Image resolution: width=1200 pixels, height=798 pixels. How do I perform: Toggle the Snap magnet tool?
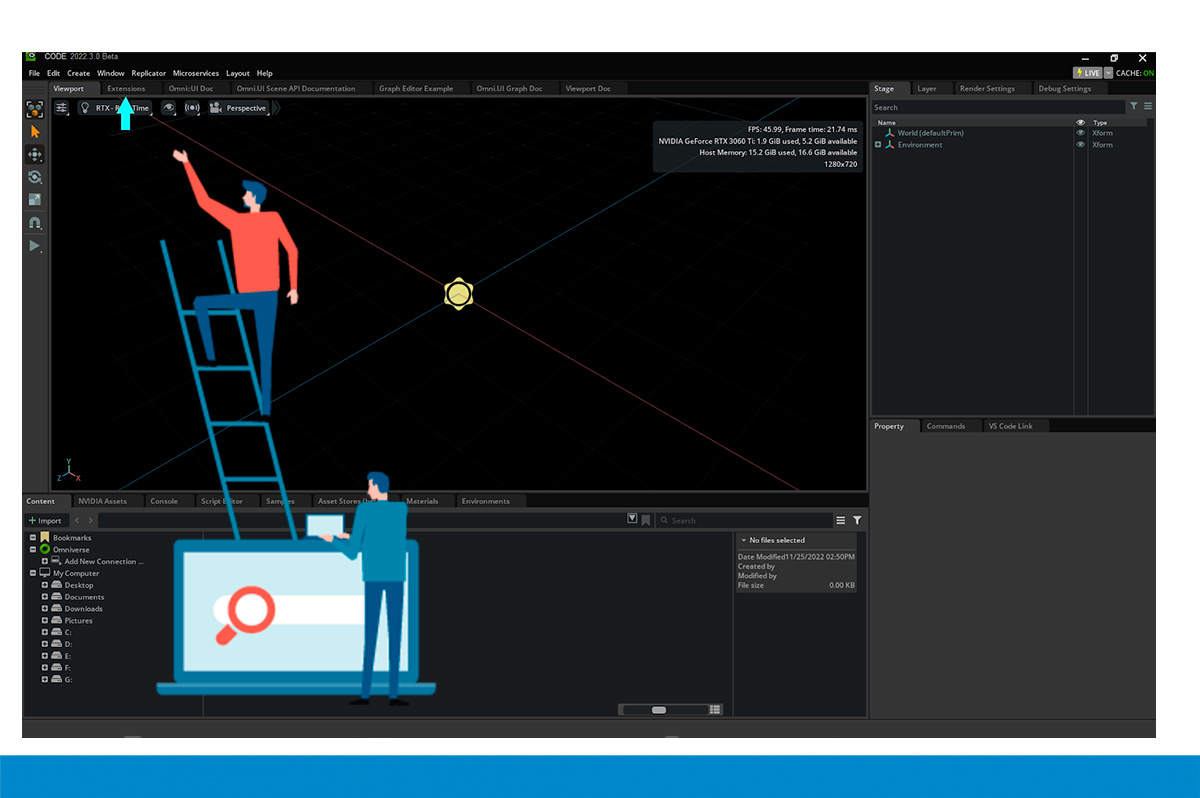click(35, 223)
